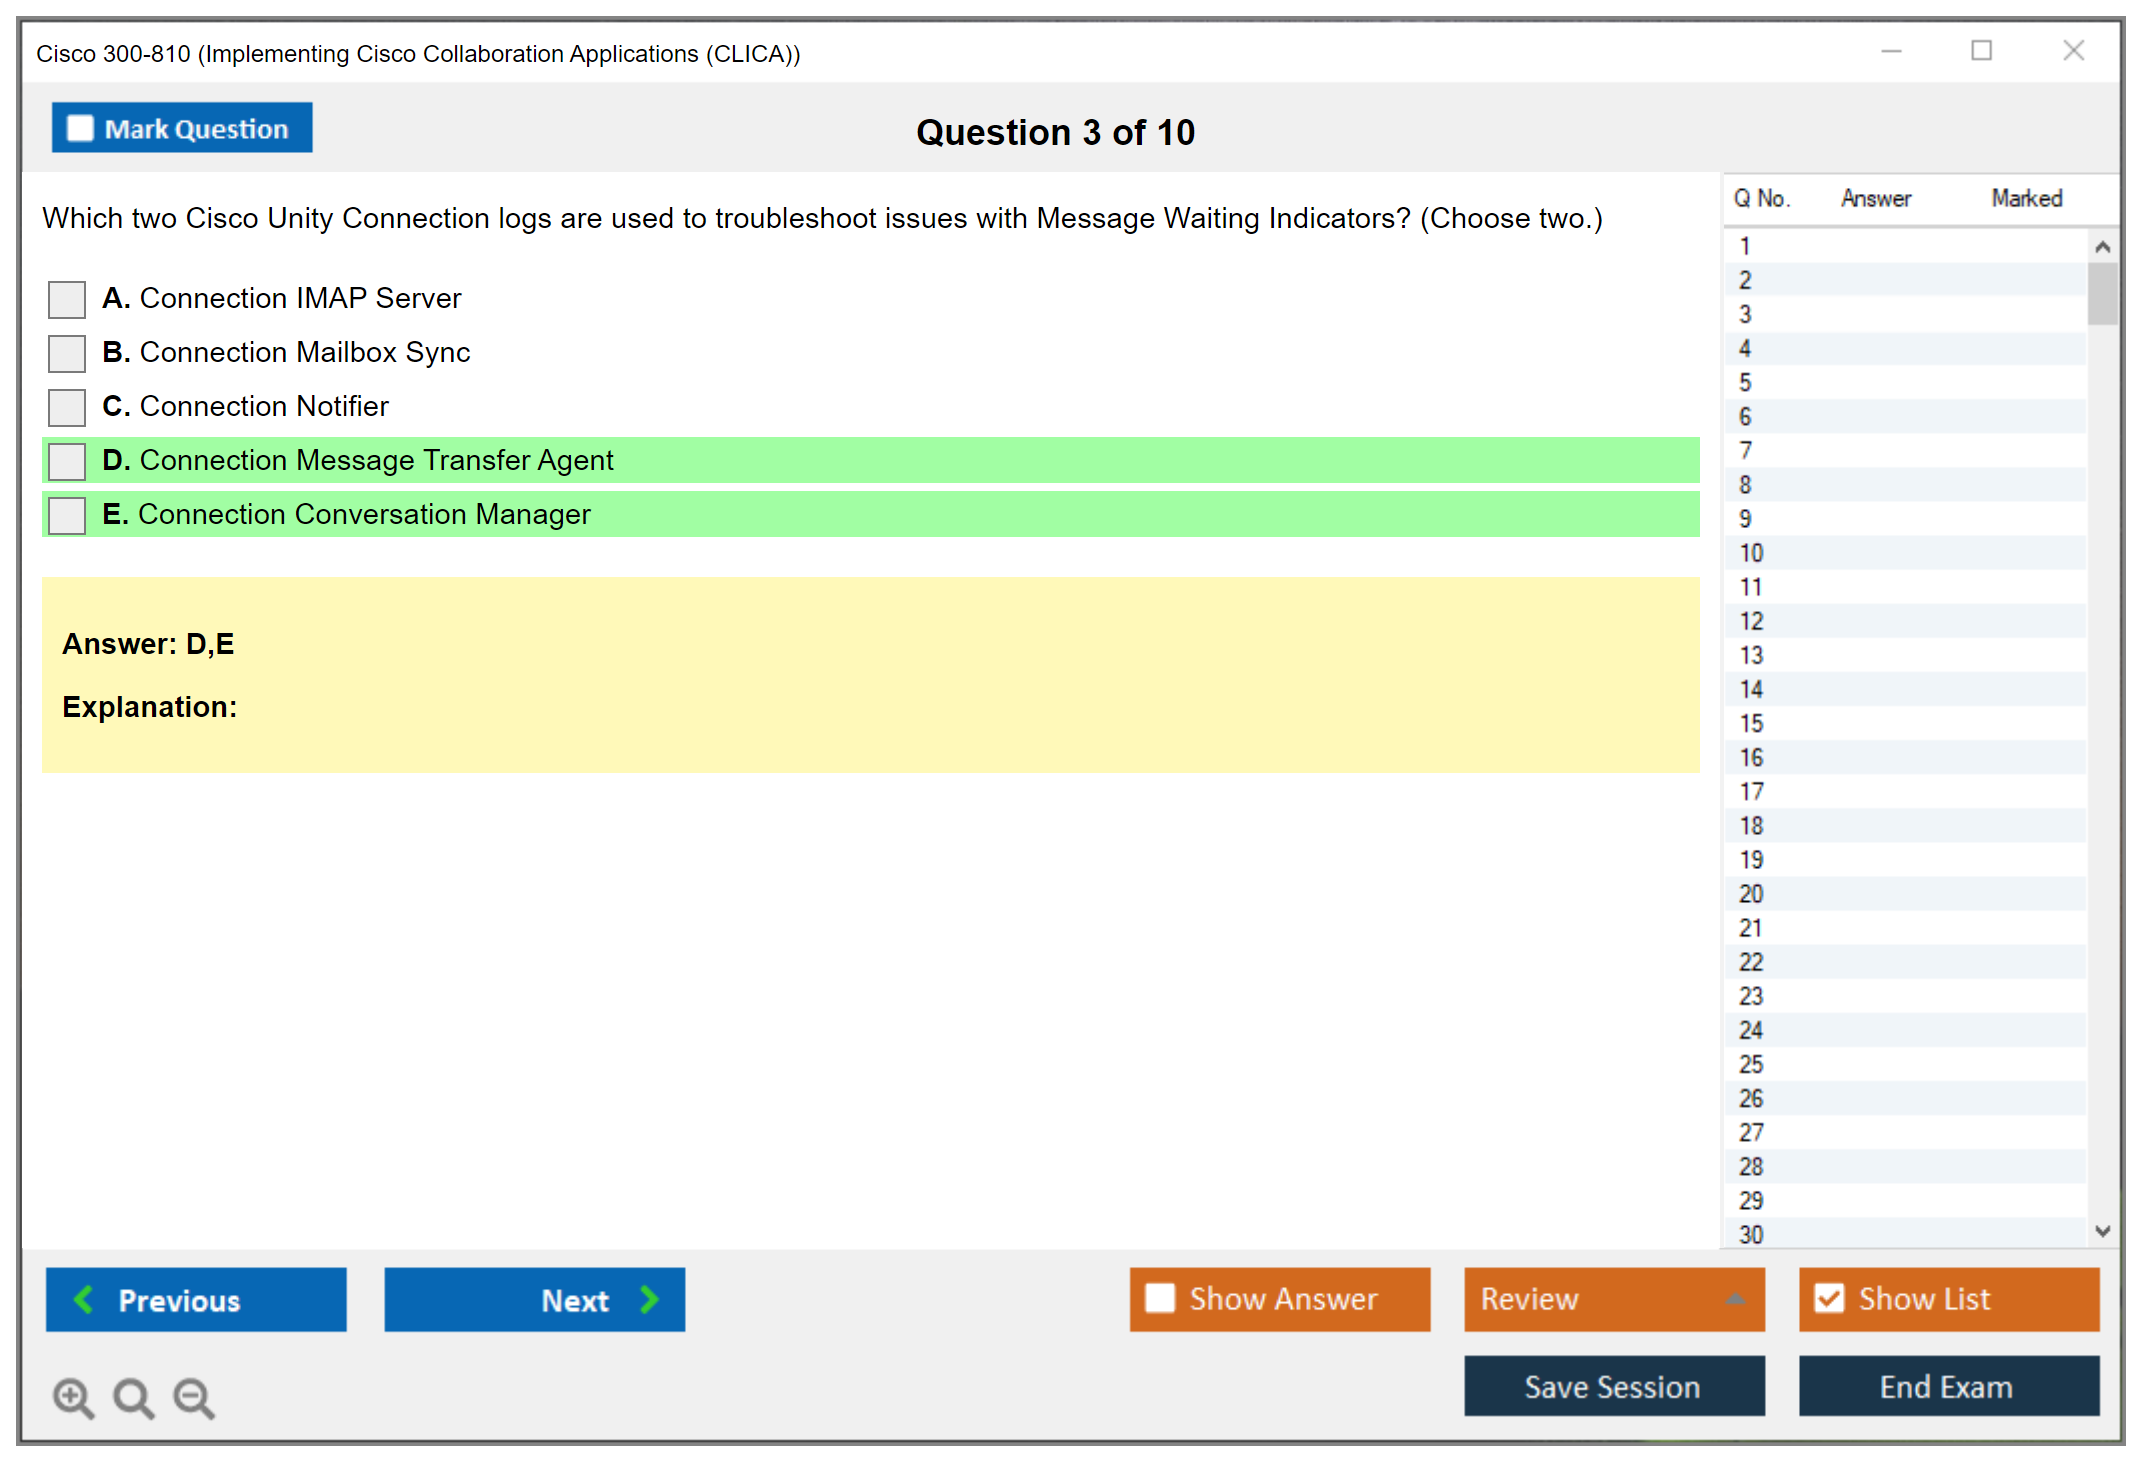Click the green right arrow on Next

[649, 1299]
